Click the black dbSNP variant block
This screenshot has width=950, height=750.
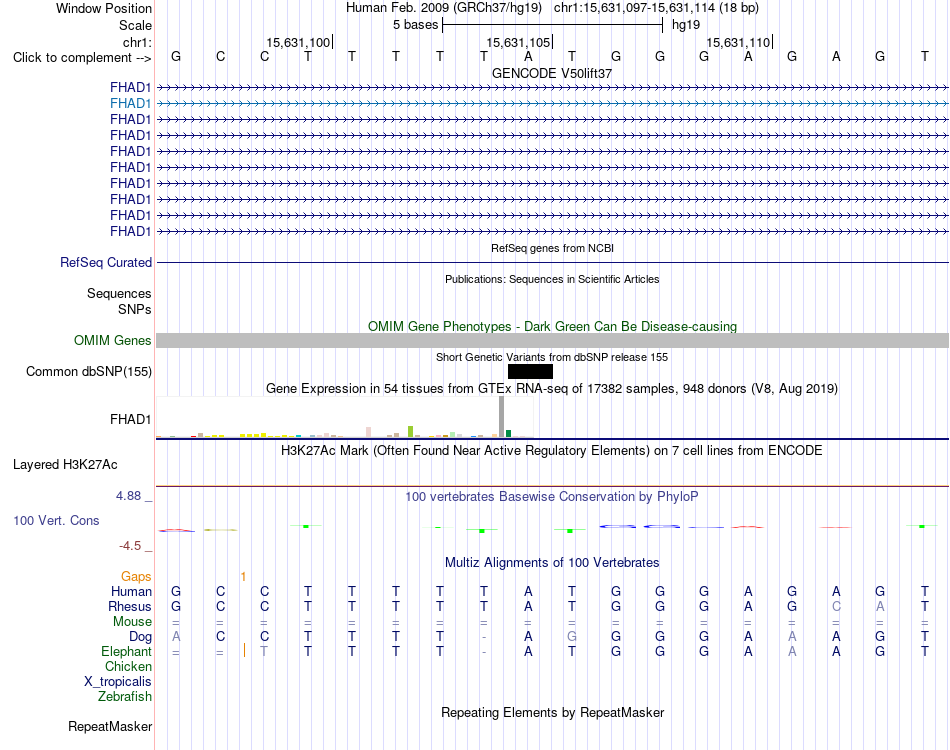click(x=530, y=371)
